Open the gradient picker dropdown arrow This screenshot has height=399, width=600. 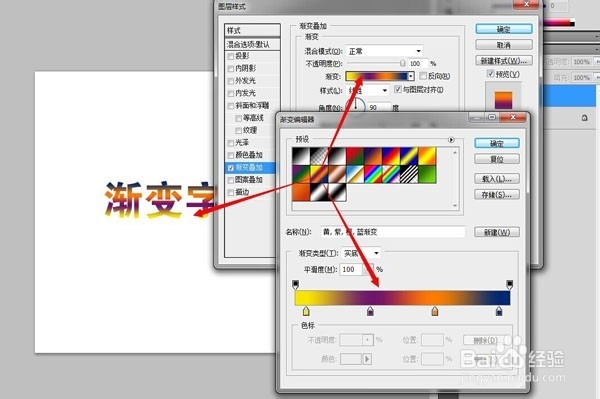(x=411, y=76)
